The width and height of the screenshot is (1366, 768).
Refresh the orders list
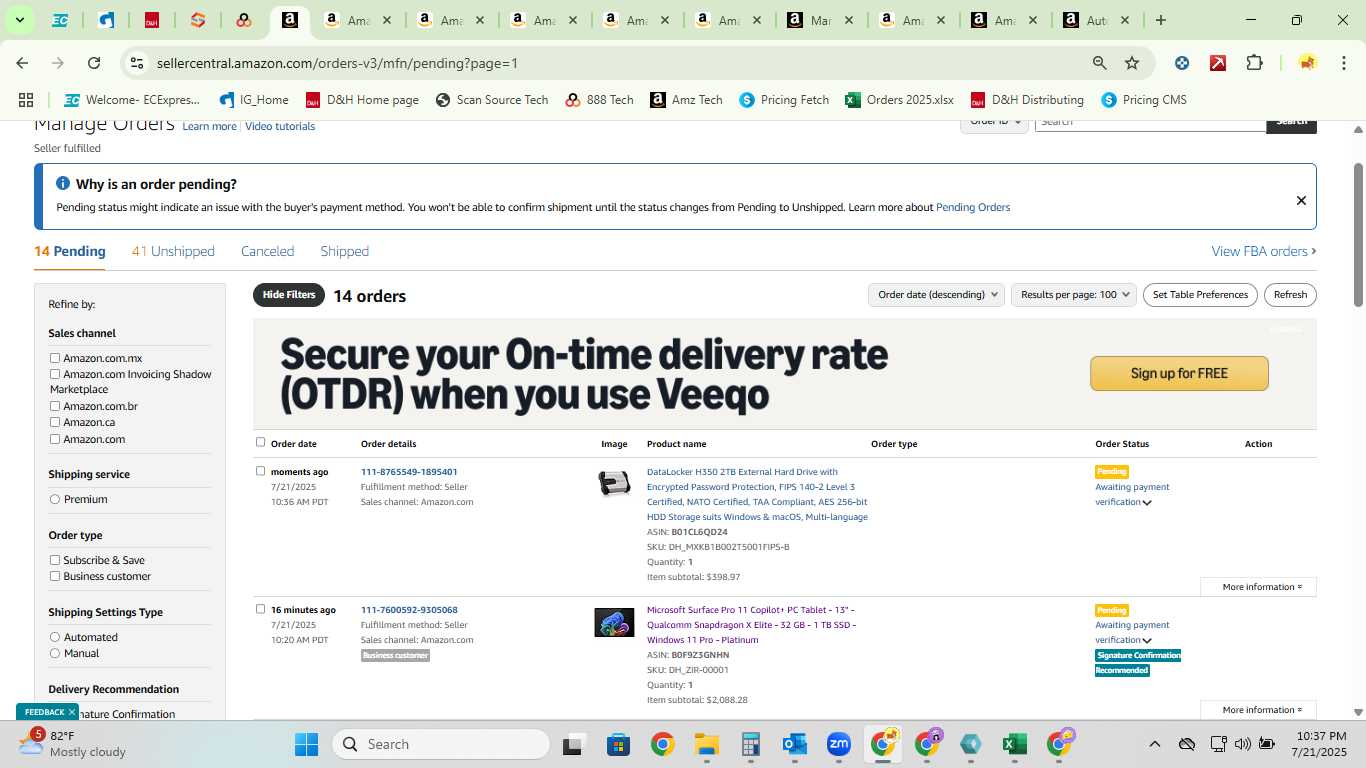click(x=1290, y=295)
